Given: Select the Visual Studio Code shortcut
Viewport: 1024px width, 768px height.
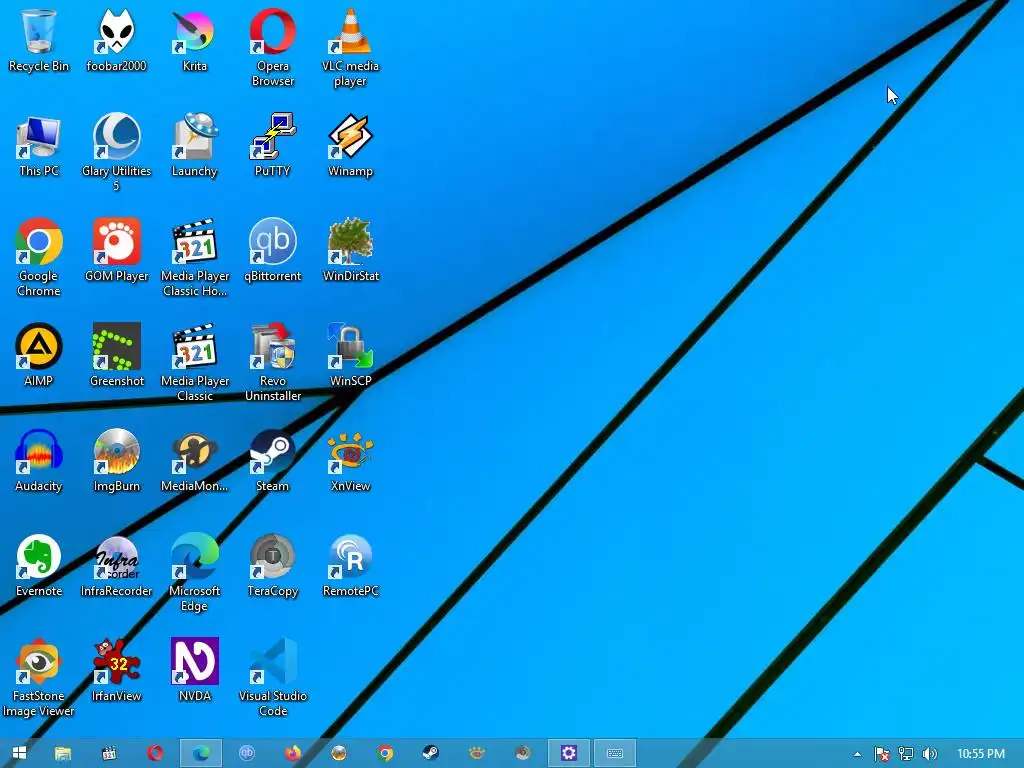Looking at the screenshot, I should pyautogui.click(x=272, y=678).
